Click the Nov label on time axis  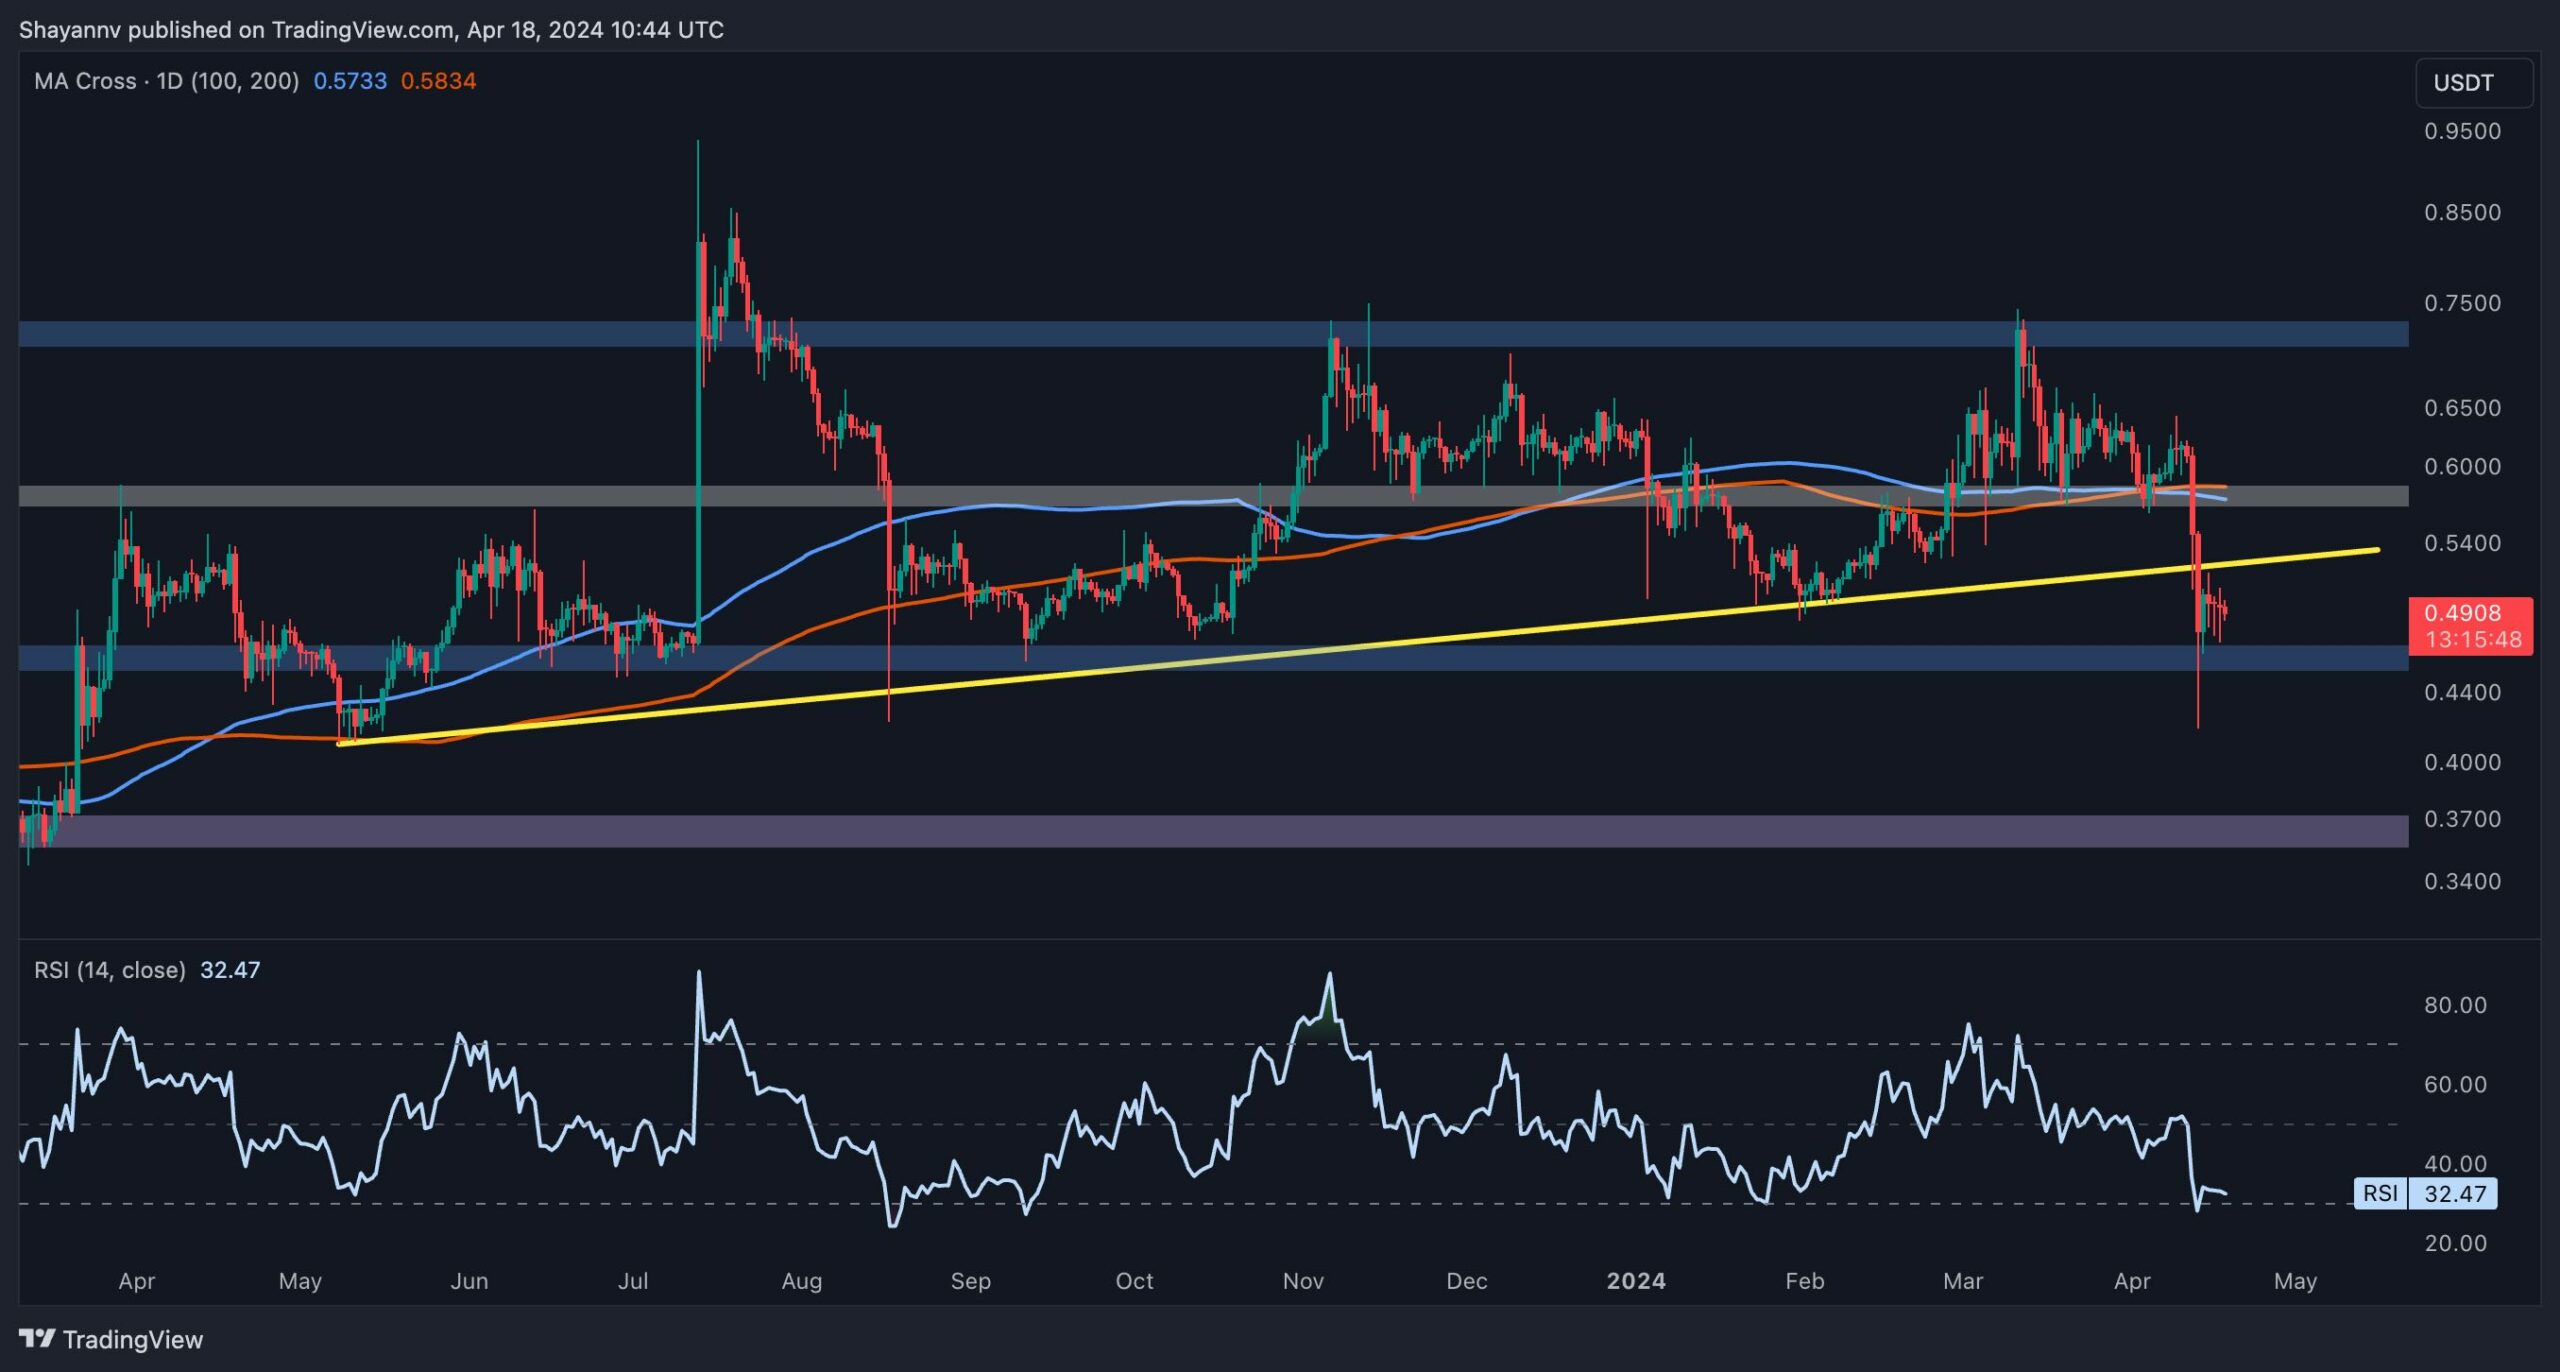click(x=1303, y=1281)
